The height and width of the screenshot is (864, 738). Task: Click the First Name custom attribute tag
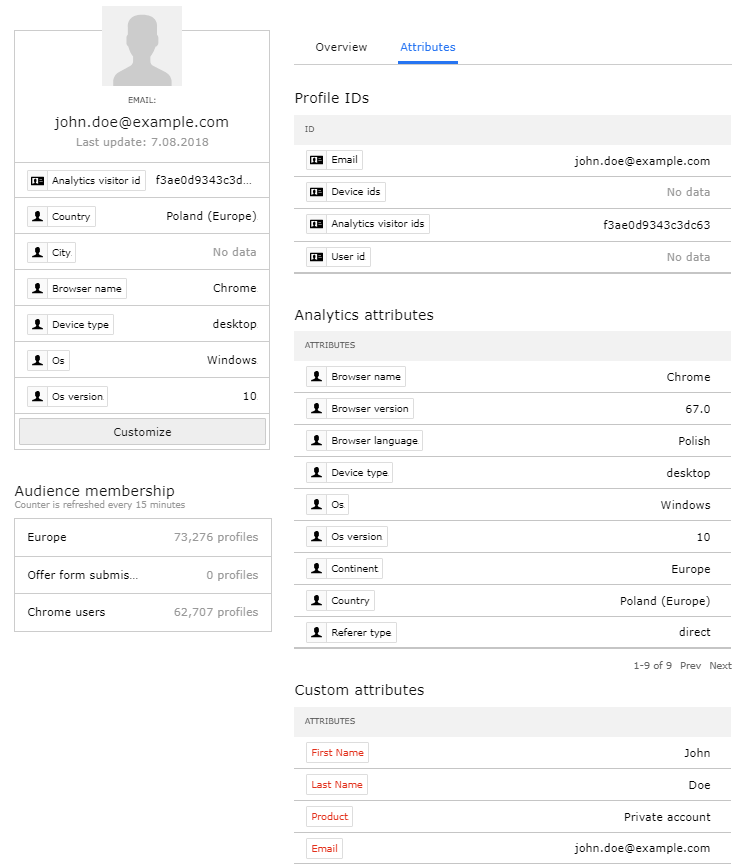click(337, 753)
